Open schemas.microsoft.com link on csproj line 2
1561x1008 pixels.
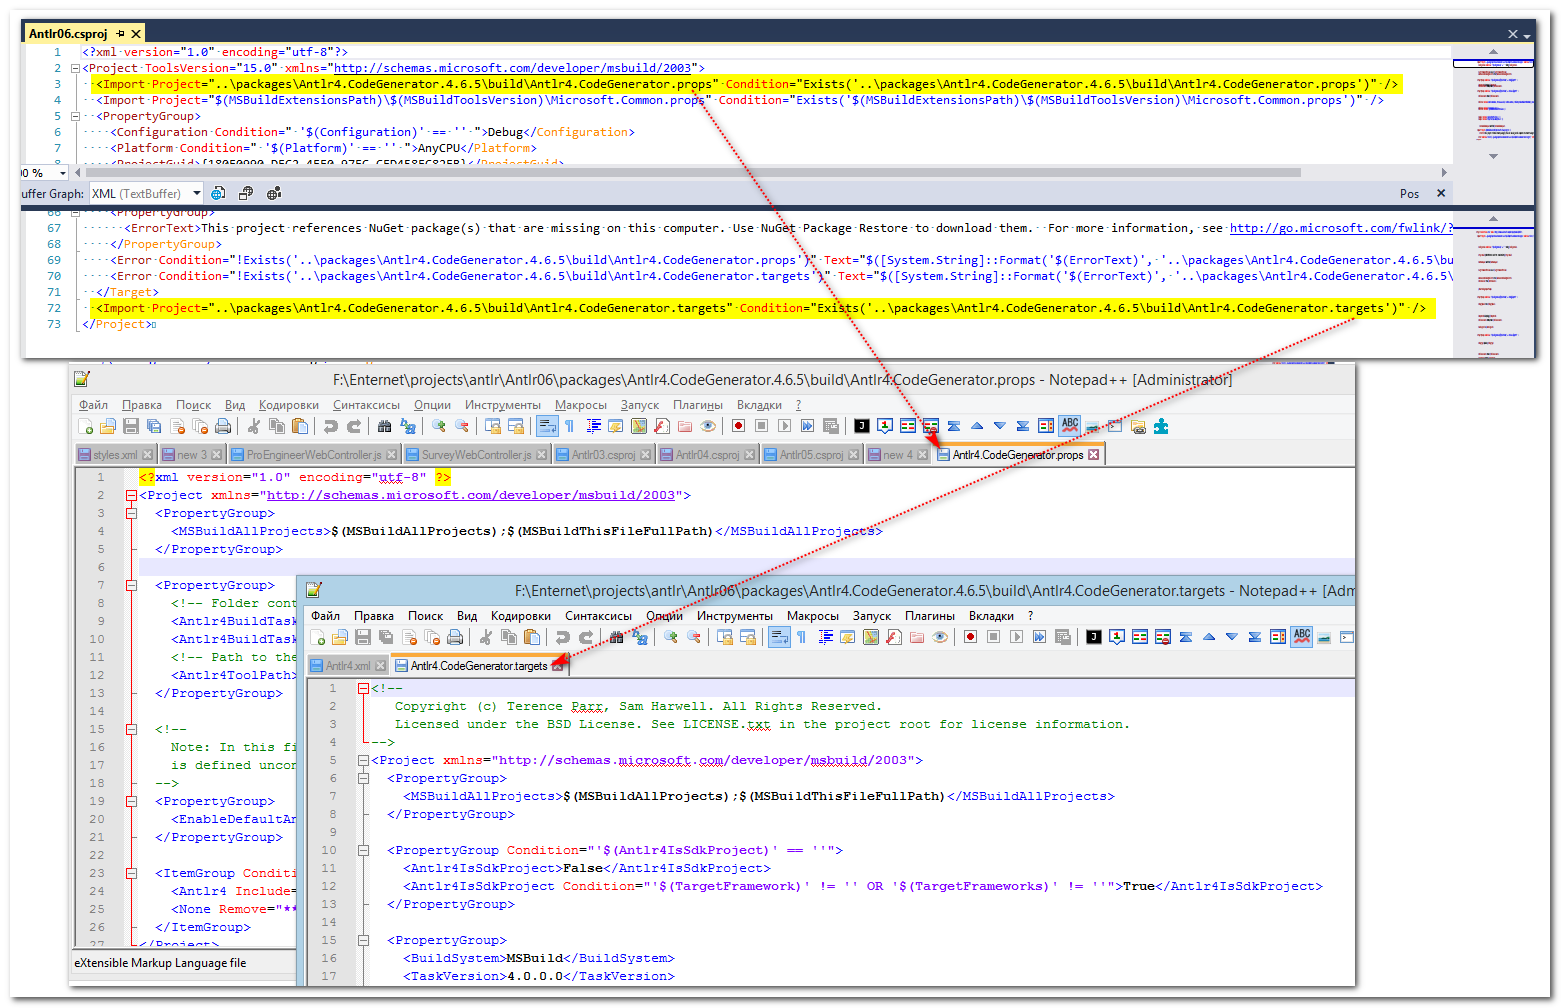coord(512,68)
